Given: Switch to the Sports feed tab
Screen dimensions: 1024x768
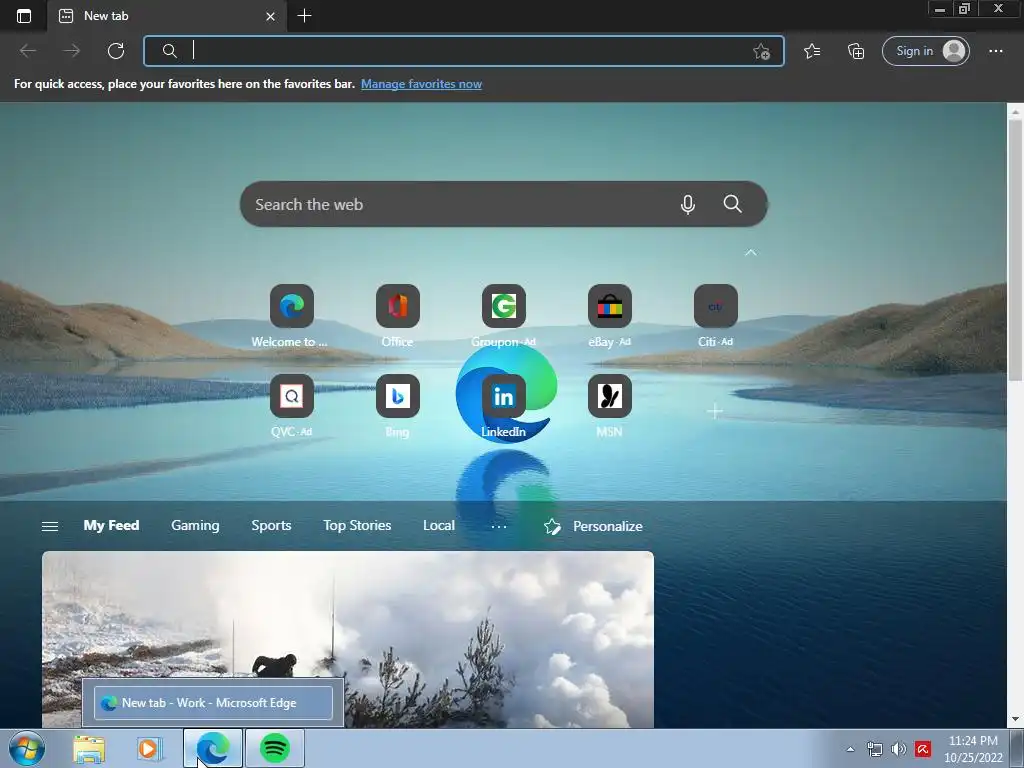Looking at the screenshot, I should [271, 526].
